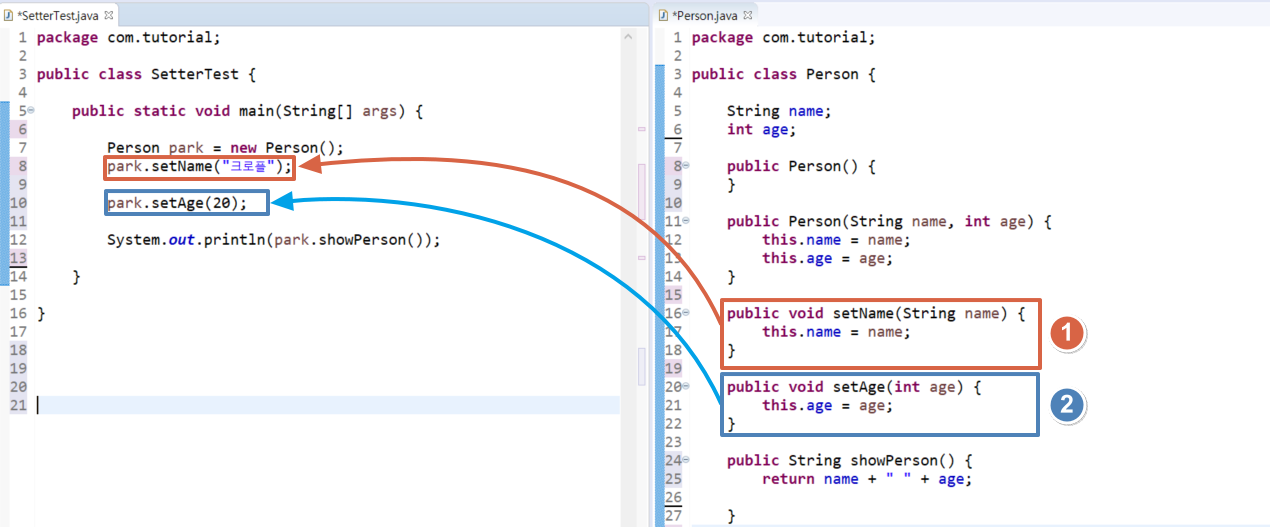The image size is (1270, 527).
Task: Switch to the *Person.java editor tab
Action: [705, 14]
